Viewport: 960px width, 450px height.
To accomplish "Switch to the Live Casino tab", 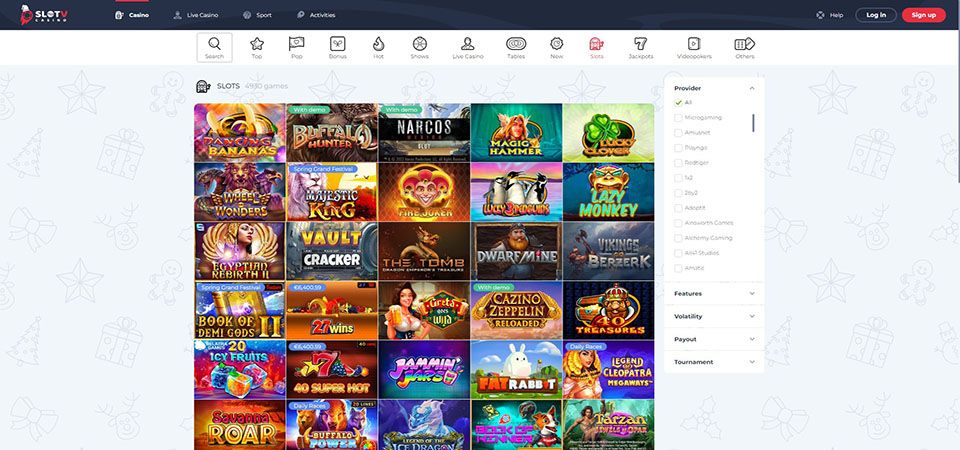I will pos(195,15).
